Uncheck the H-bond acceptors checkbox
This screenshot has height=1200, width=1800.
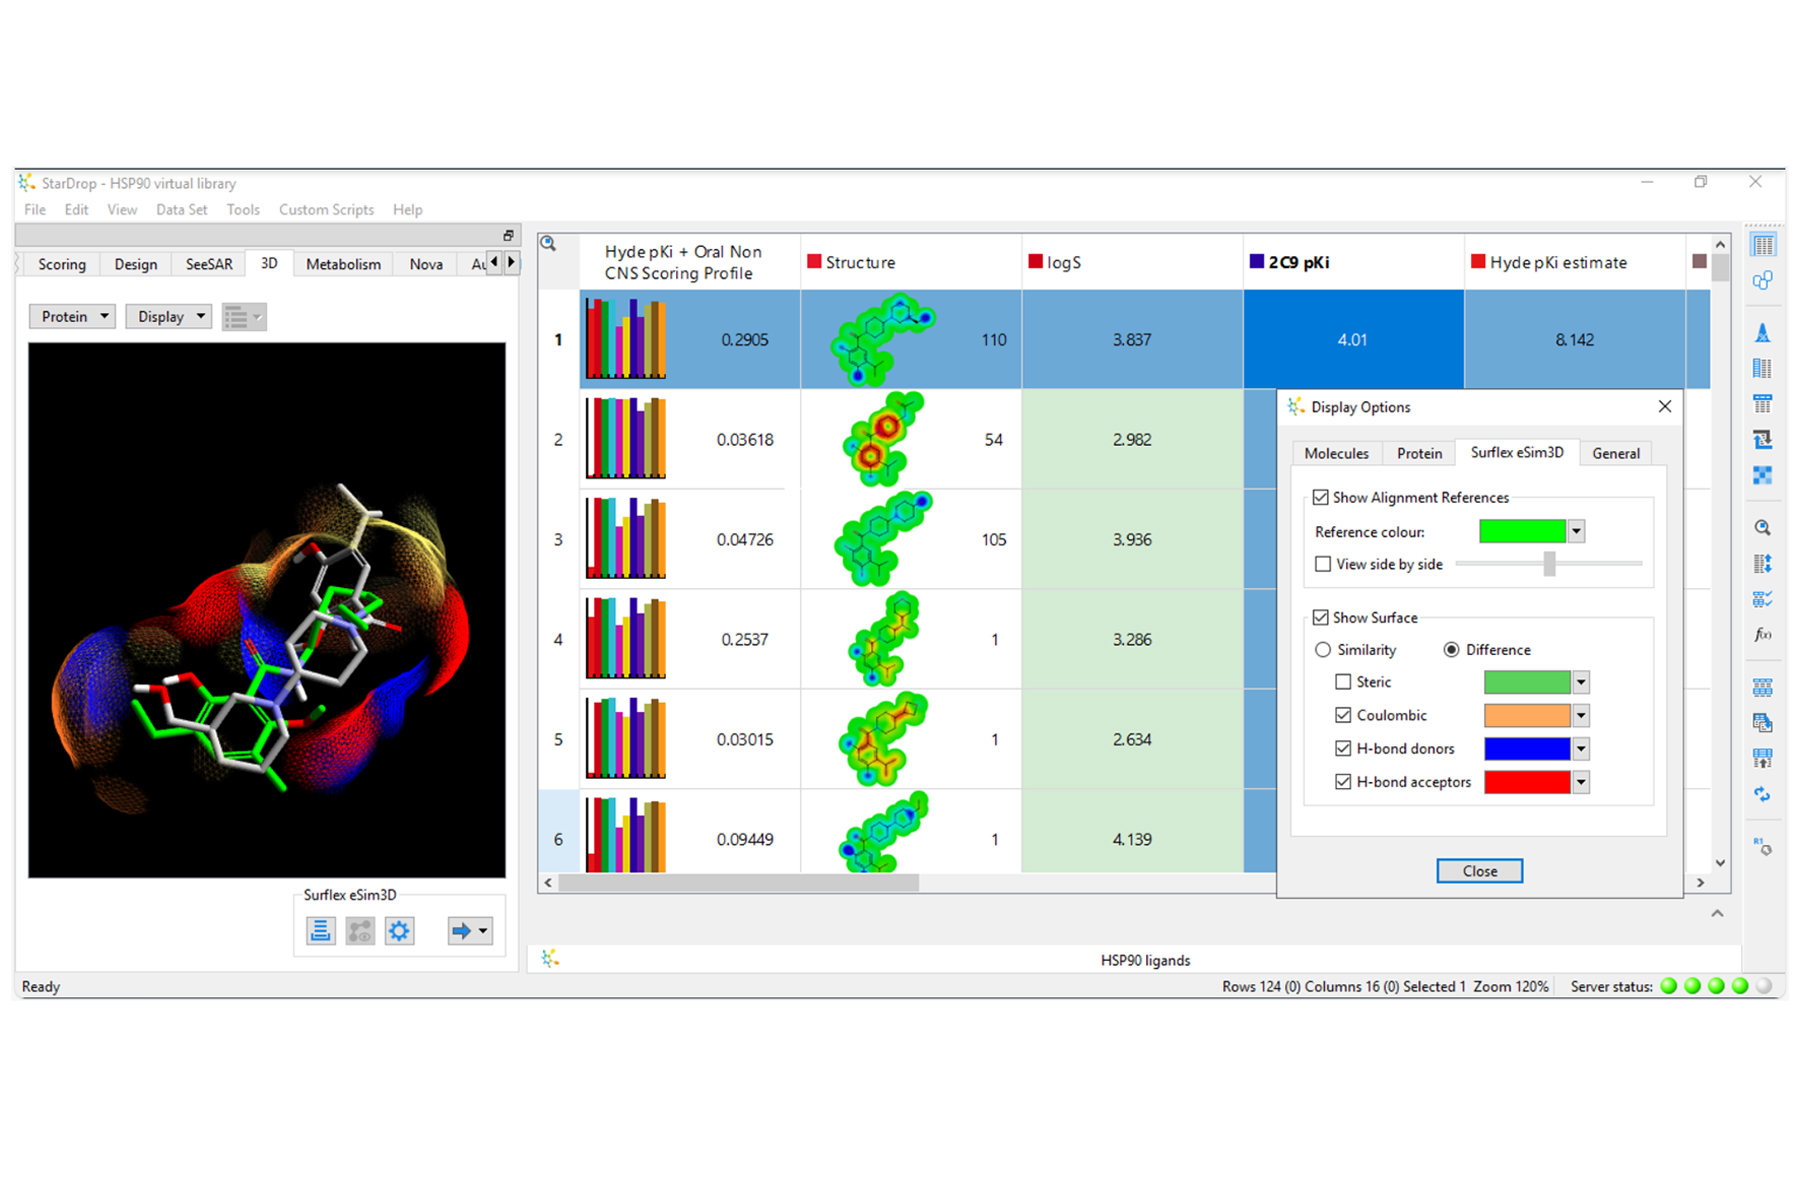(1343, 782)
